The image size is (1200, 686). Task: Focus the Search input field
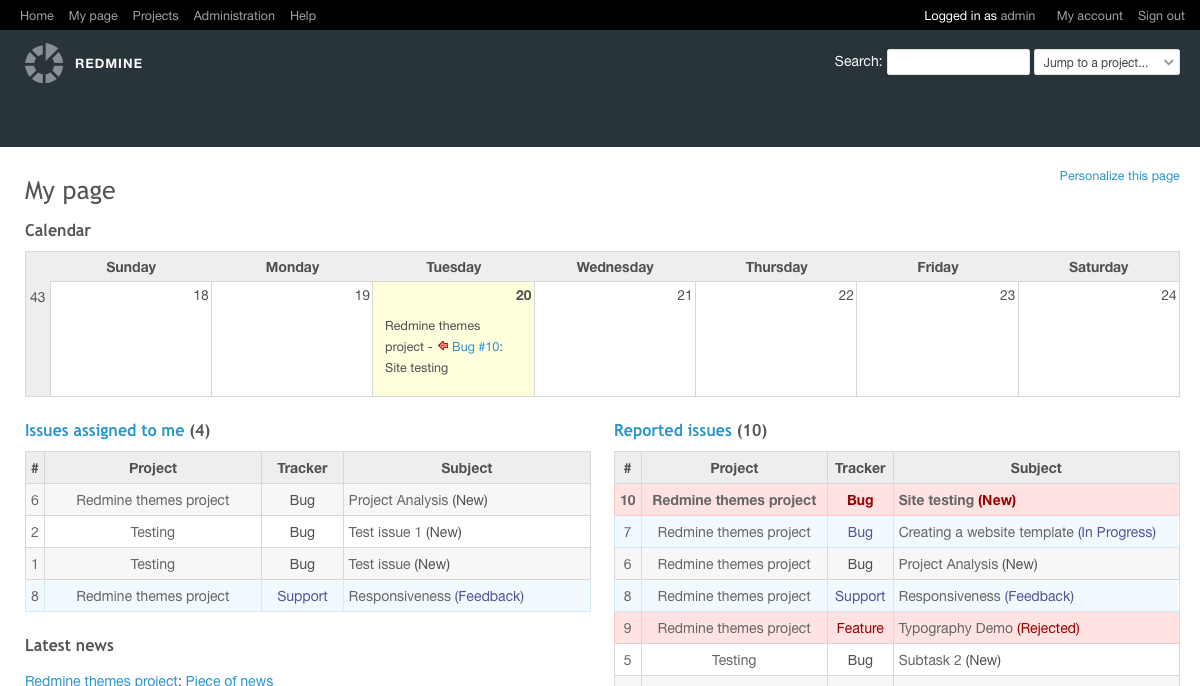[958, 62]
